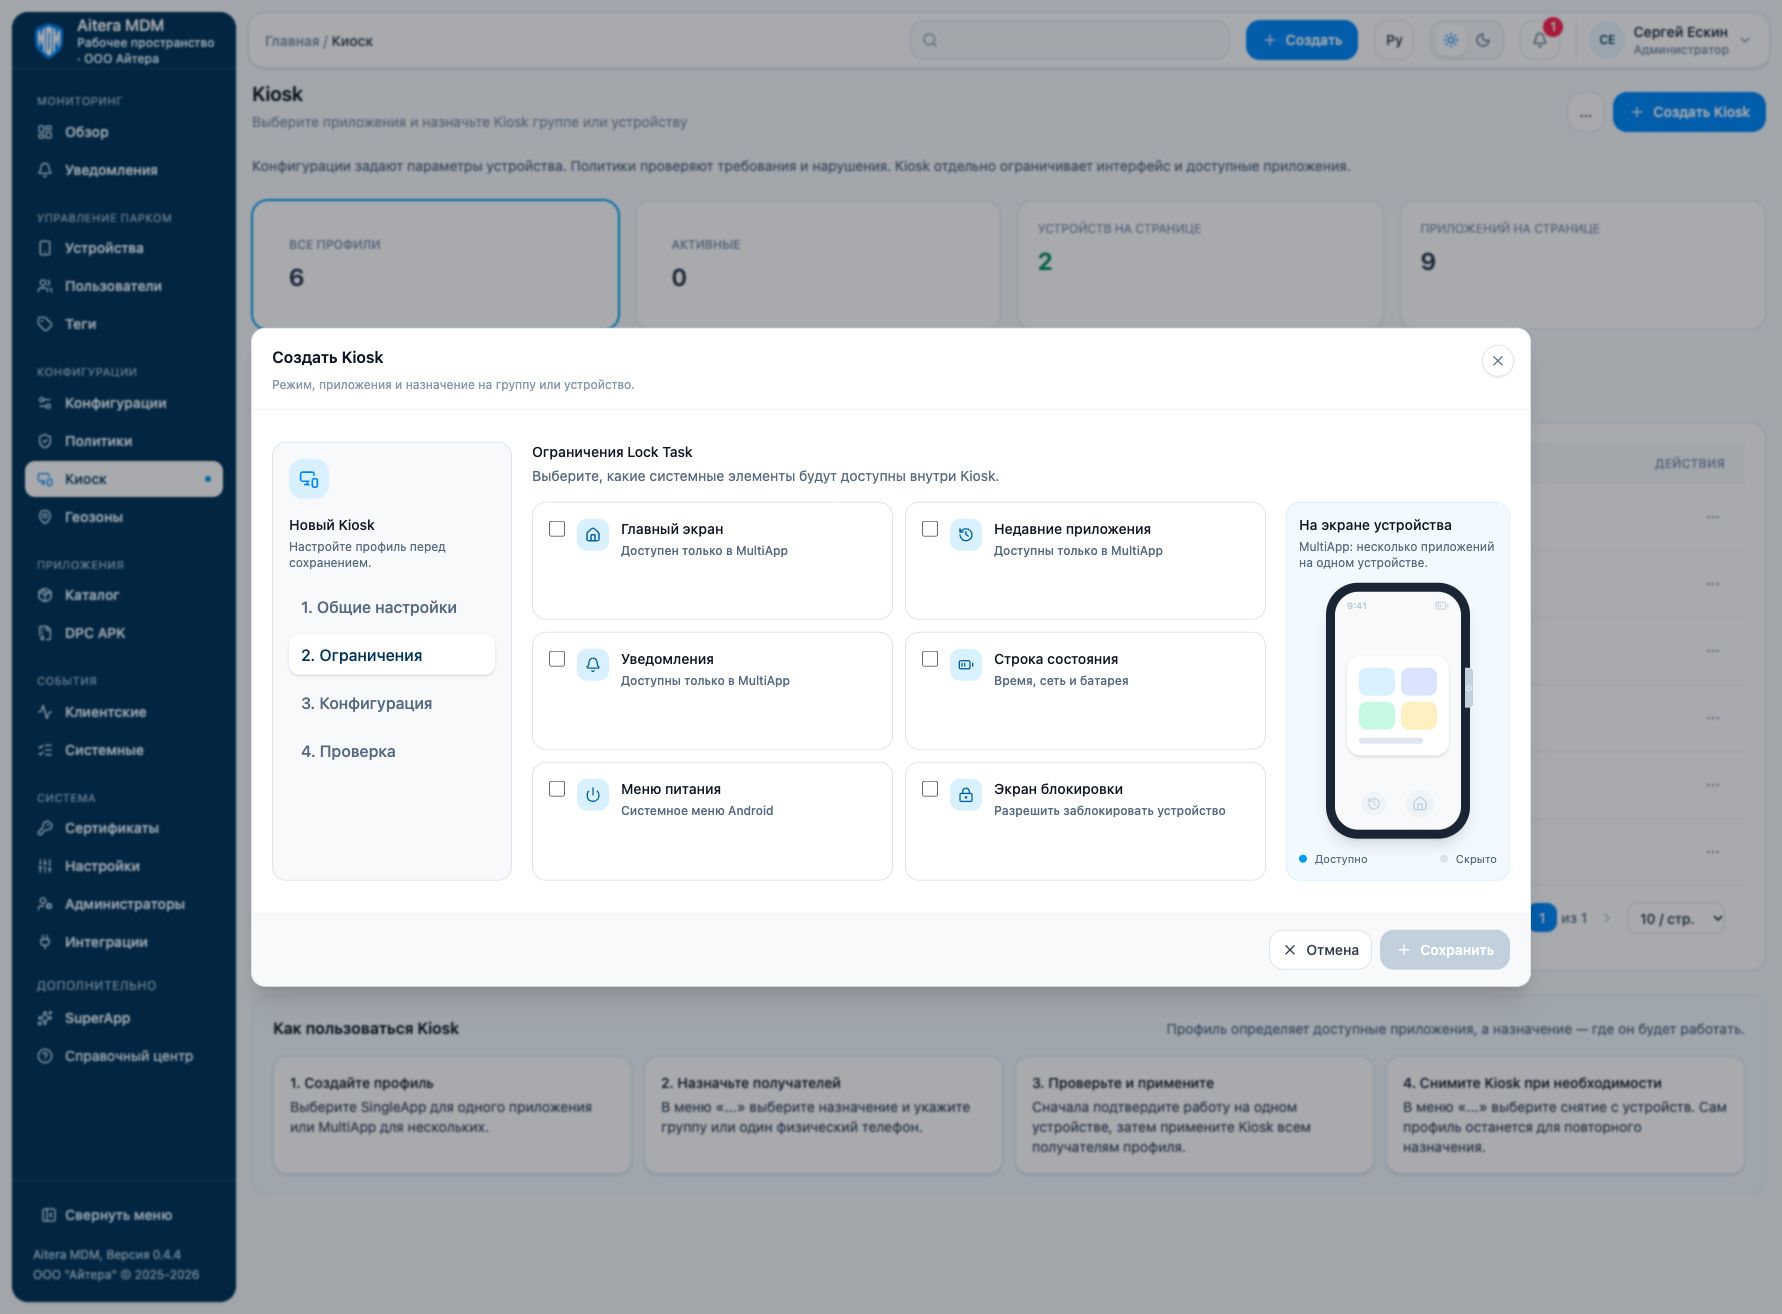
Task: Click the phone preview home icon
Action: pos(1420,803)
